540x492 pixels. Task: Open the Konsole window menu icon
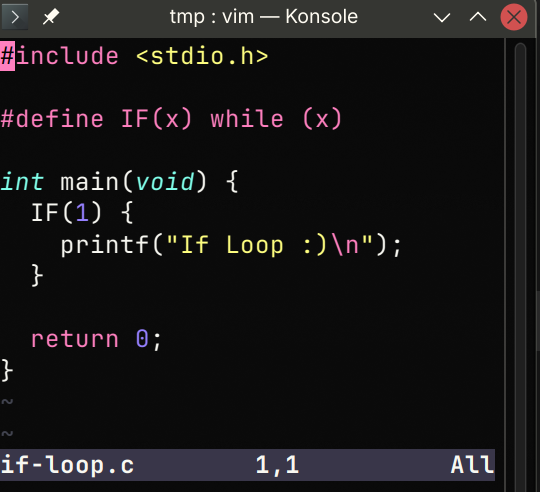(x=15, y=17)
